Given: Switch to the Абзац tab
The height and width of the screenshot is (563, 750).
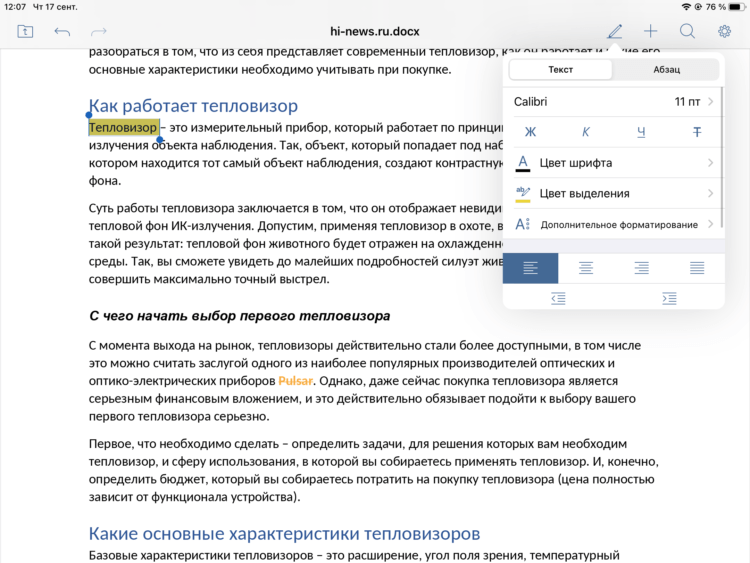Looking at the screenshot, I should coord(666,69).
